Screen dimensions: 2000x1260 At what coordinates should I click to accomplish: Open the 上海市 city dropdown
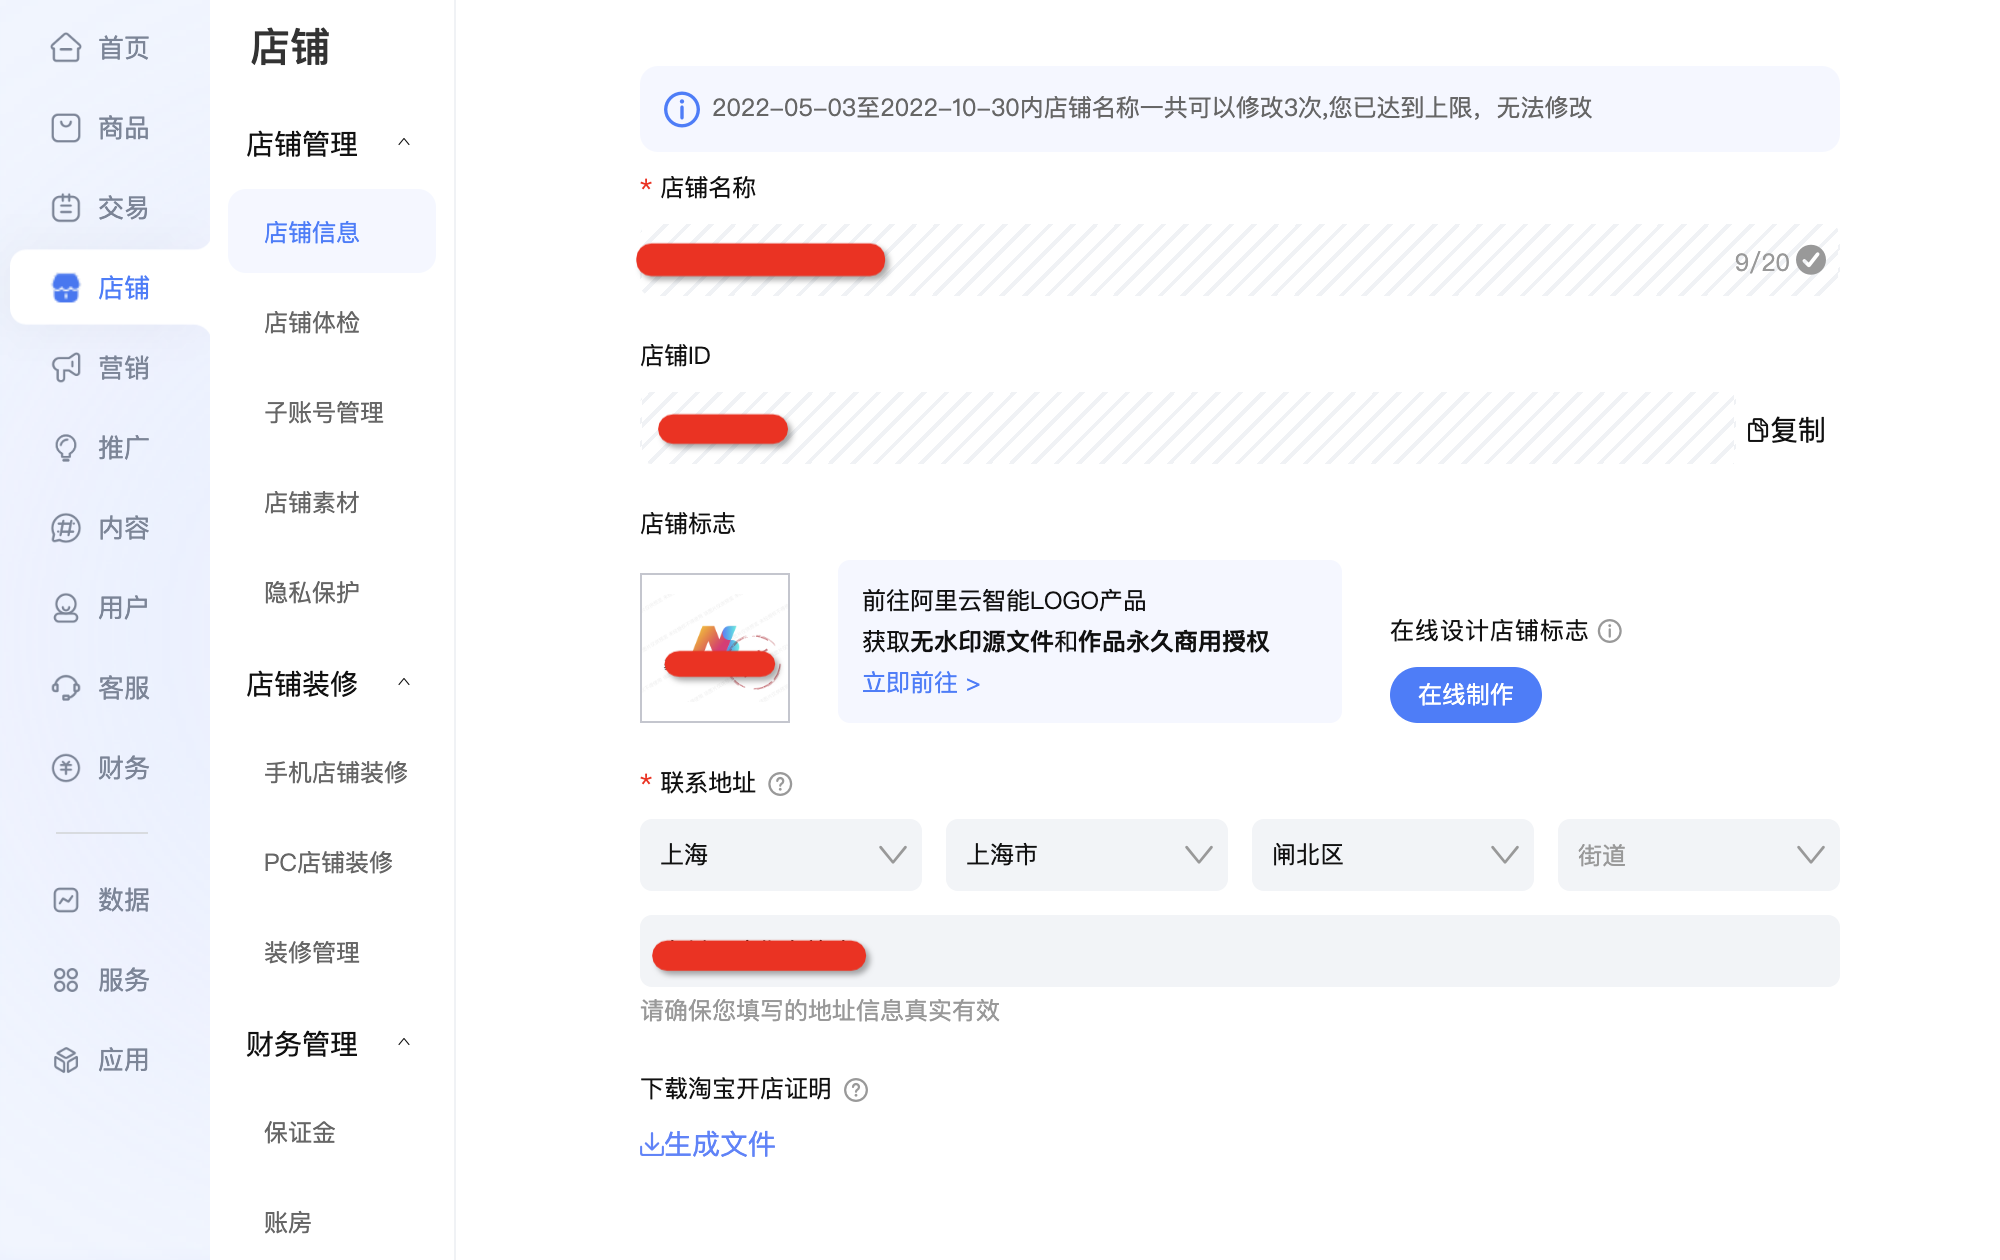click(x=1087, y=855)
